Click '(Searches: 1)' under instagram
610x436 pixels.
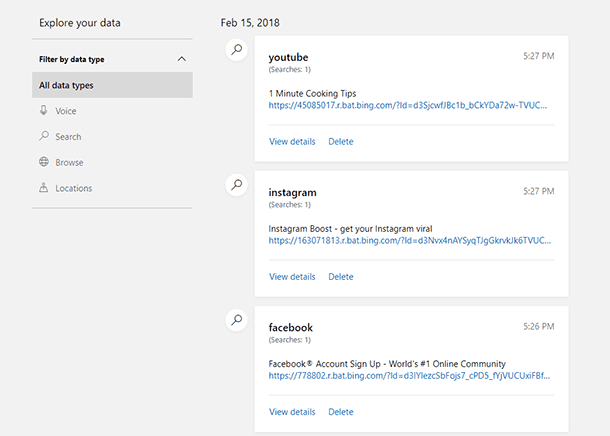pyautogui.click(x=290, y=205)
